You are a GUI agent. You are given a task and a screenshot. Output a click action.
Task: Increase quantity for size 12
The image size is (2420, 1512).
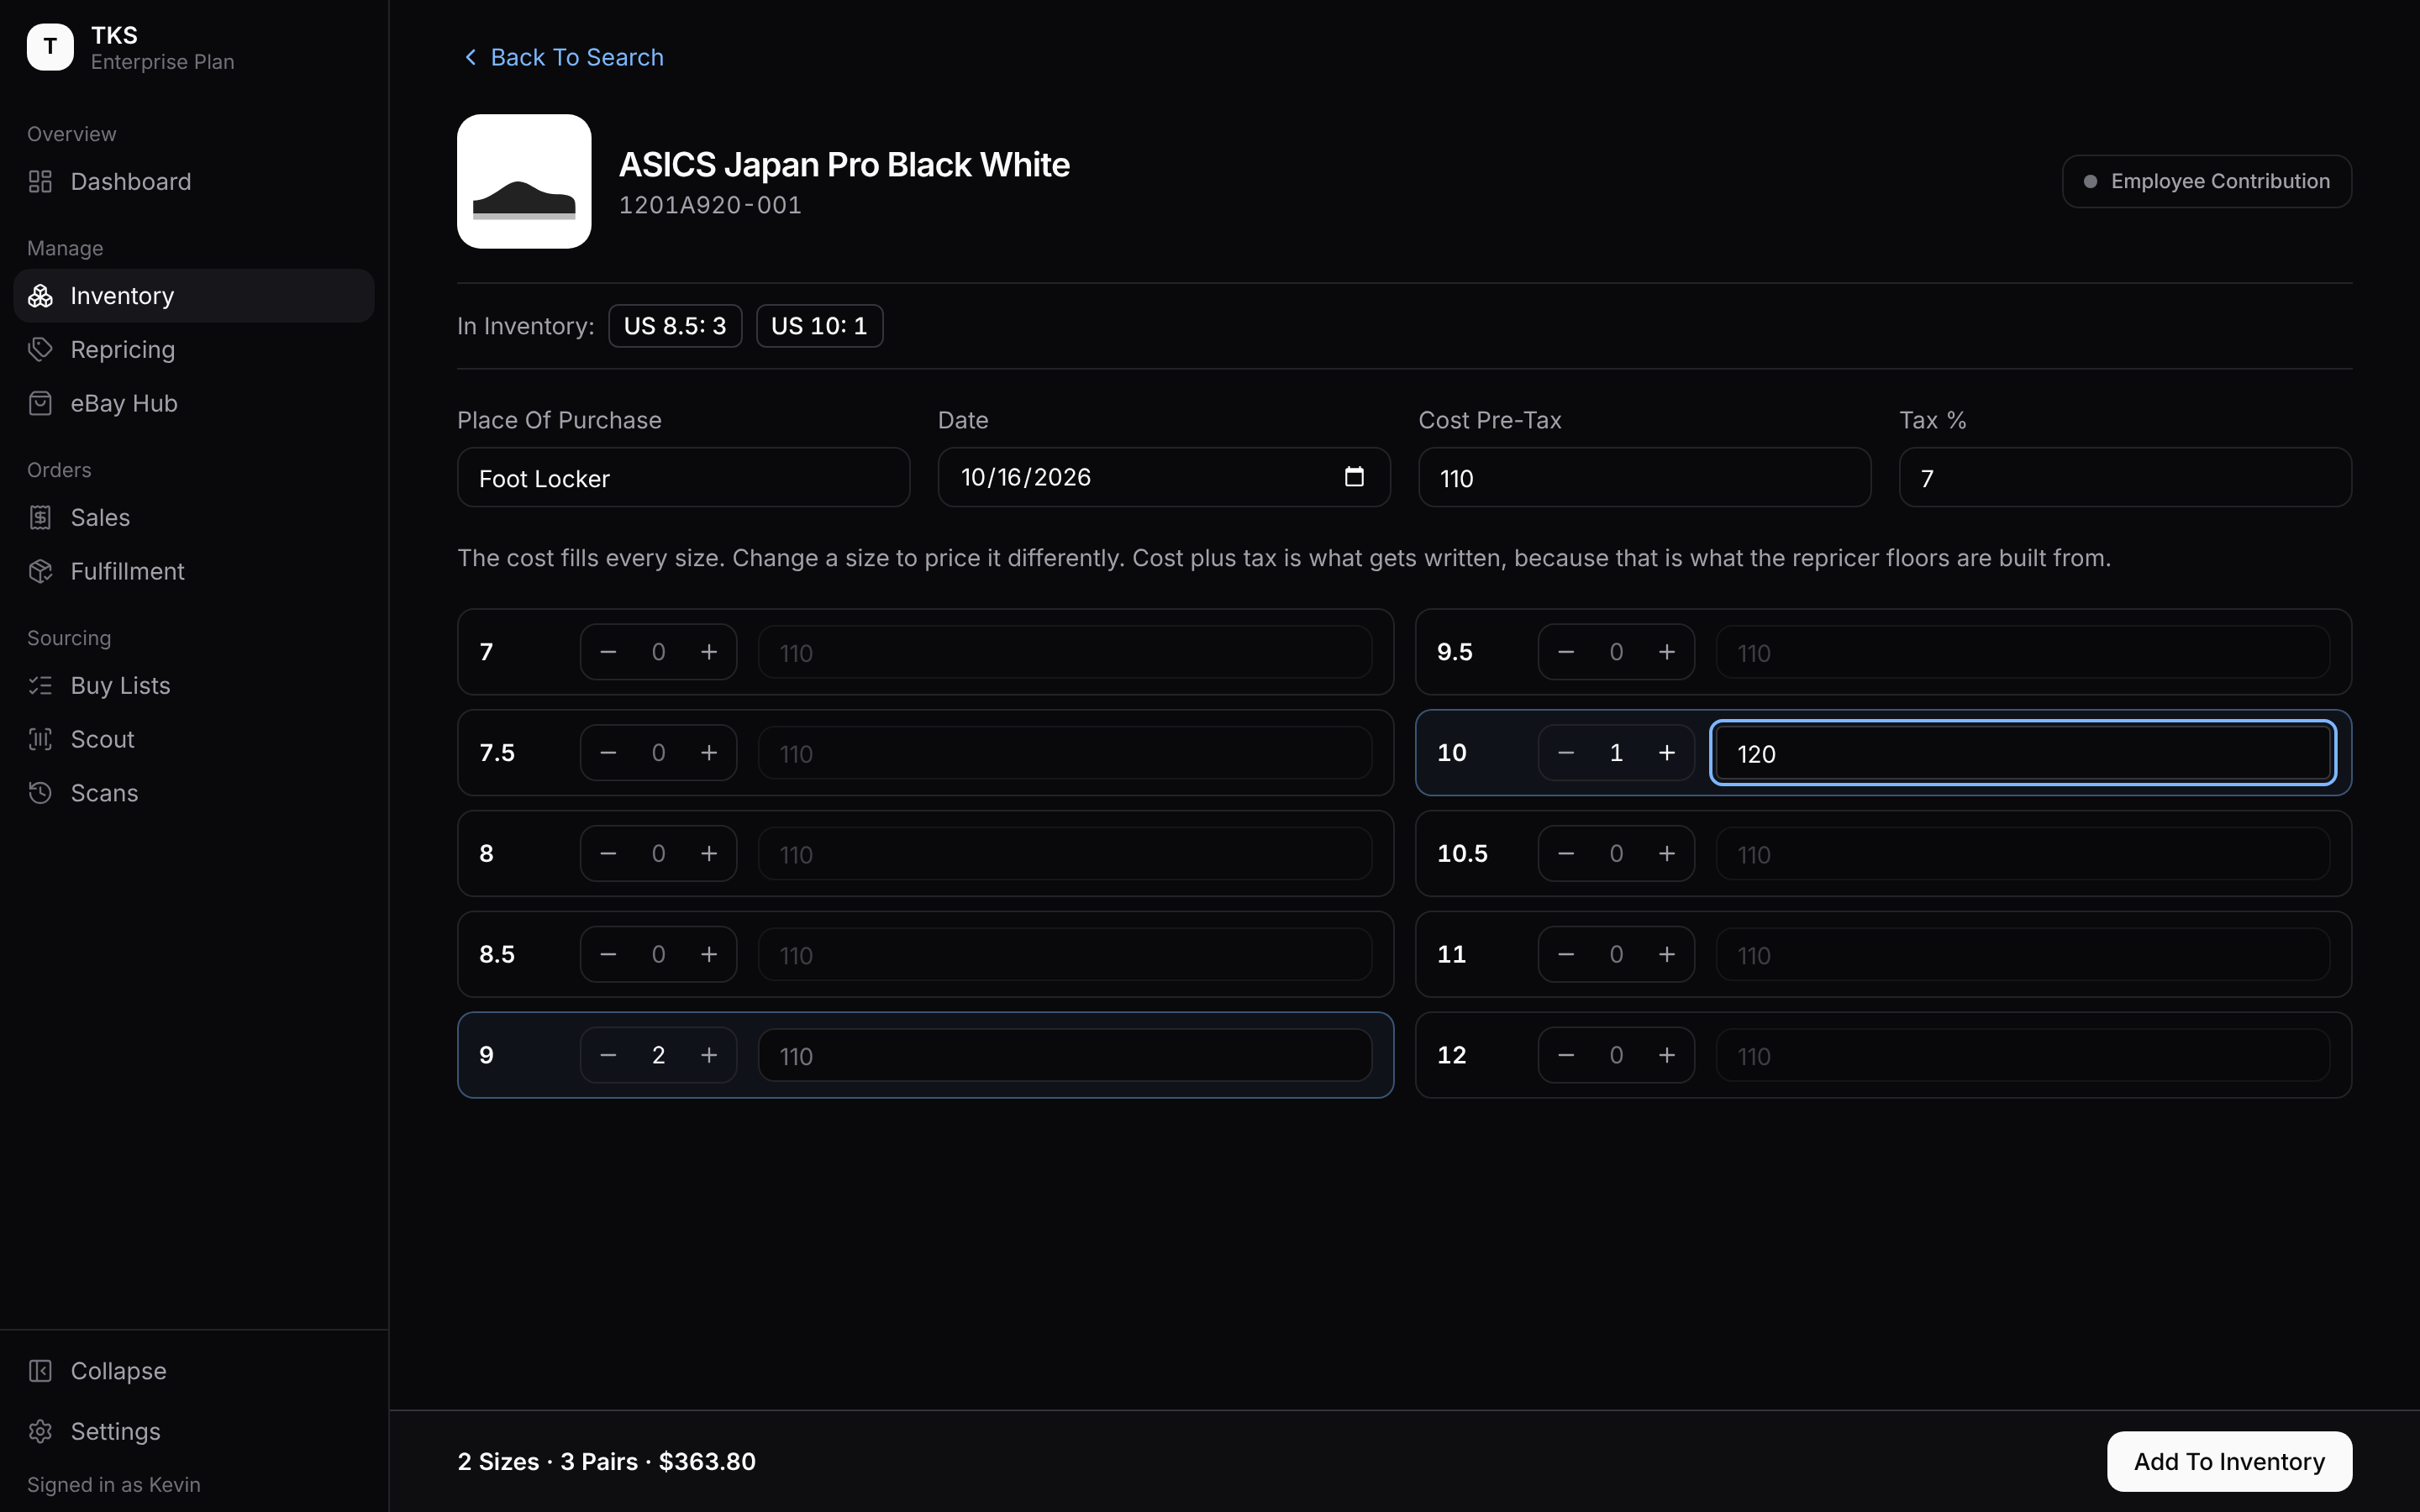point(1667,1055)
